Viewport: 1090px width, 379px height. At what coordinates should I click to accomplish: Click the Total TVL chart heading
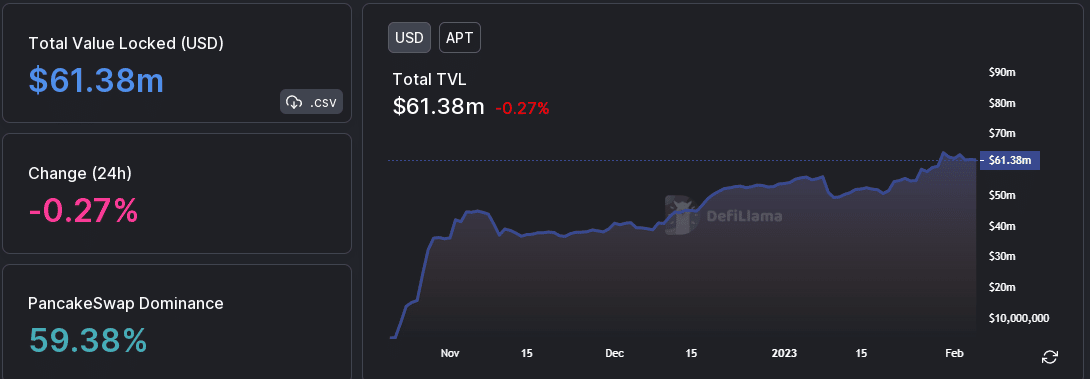[x=429, y=79]
